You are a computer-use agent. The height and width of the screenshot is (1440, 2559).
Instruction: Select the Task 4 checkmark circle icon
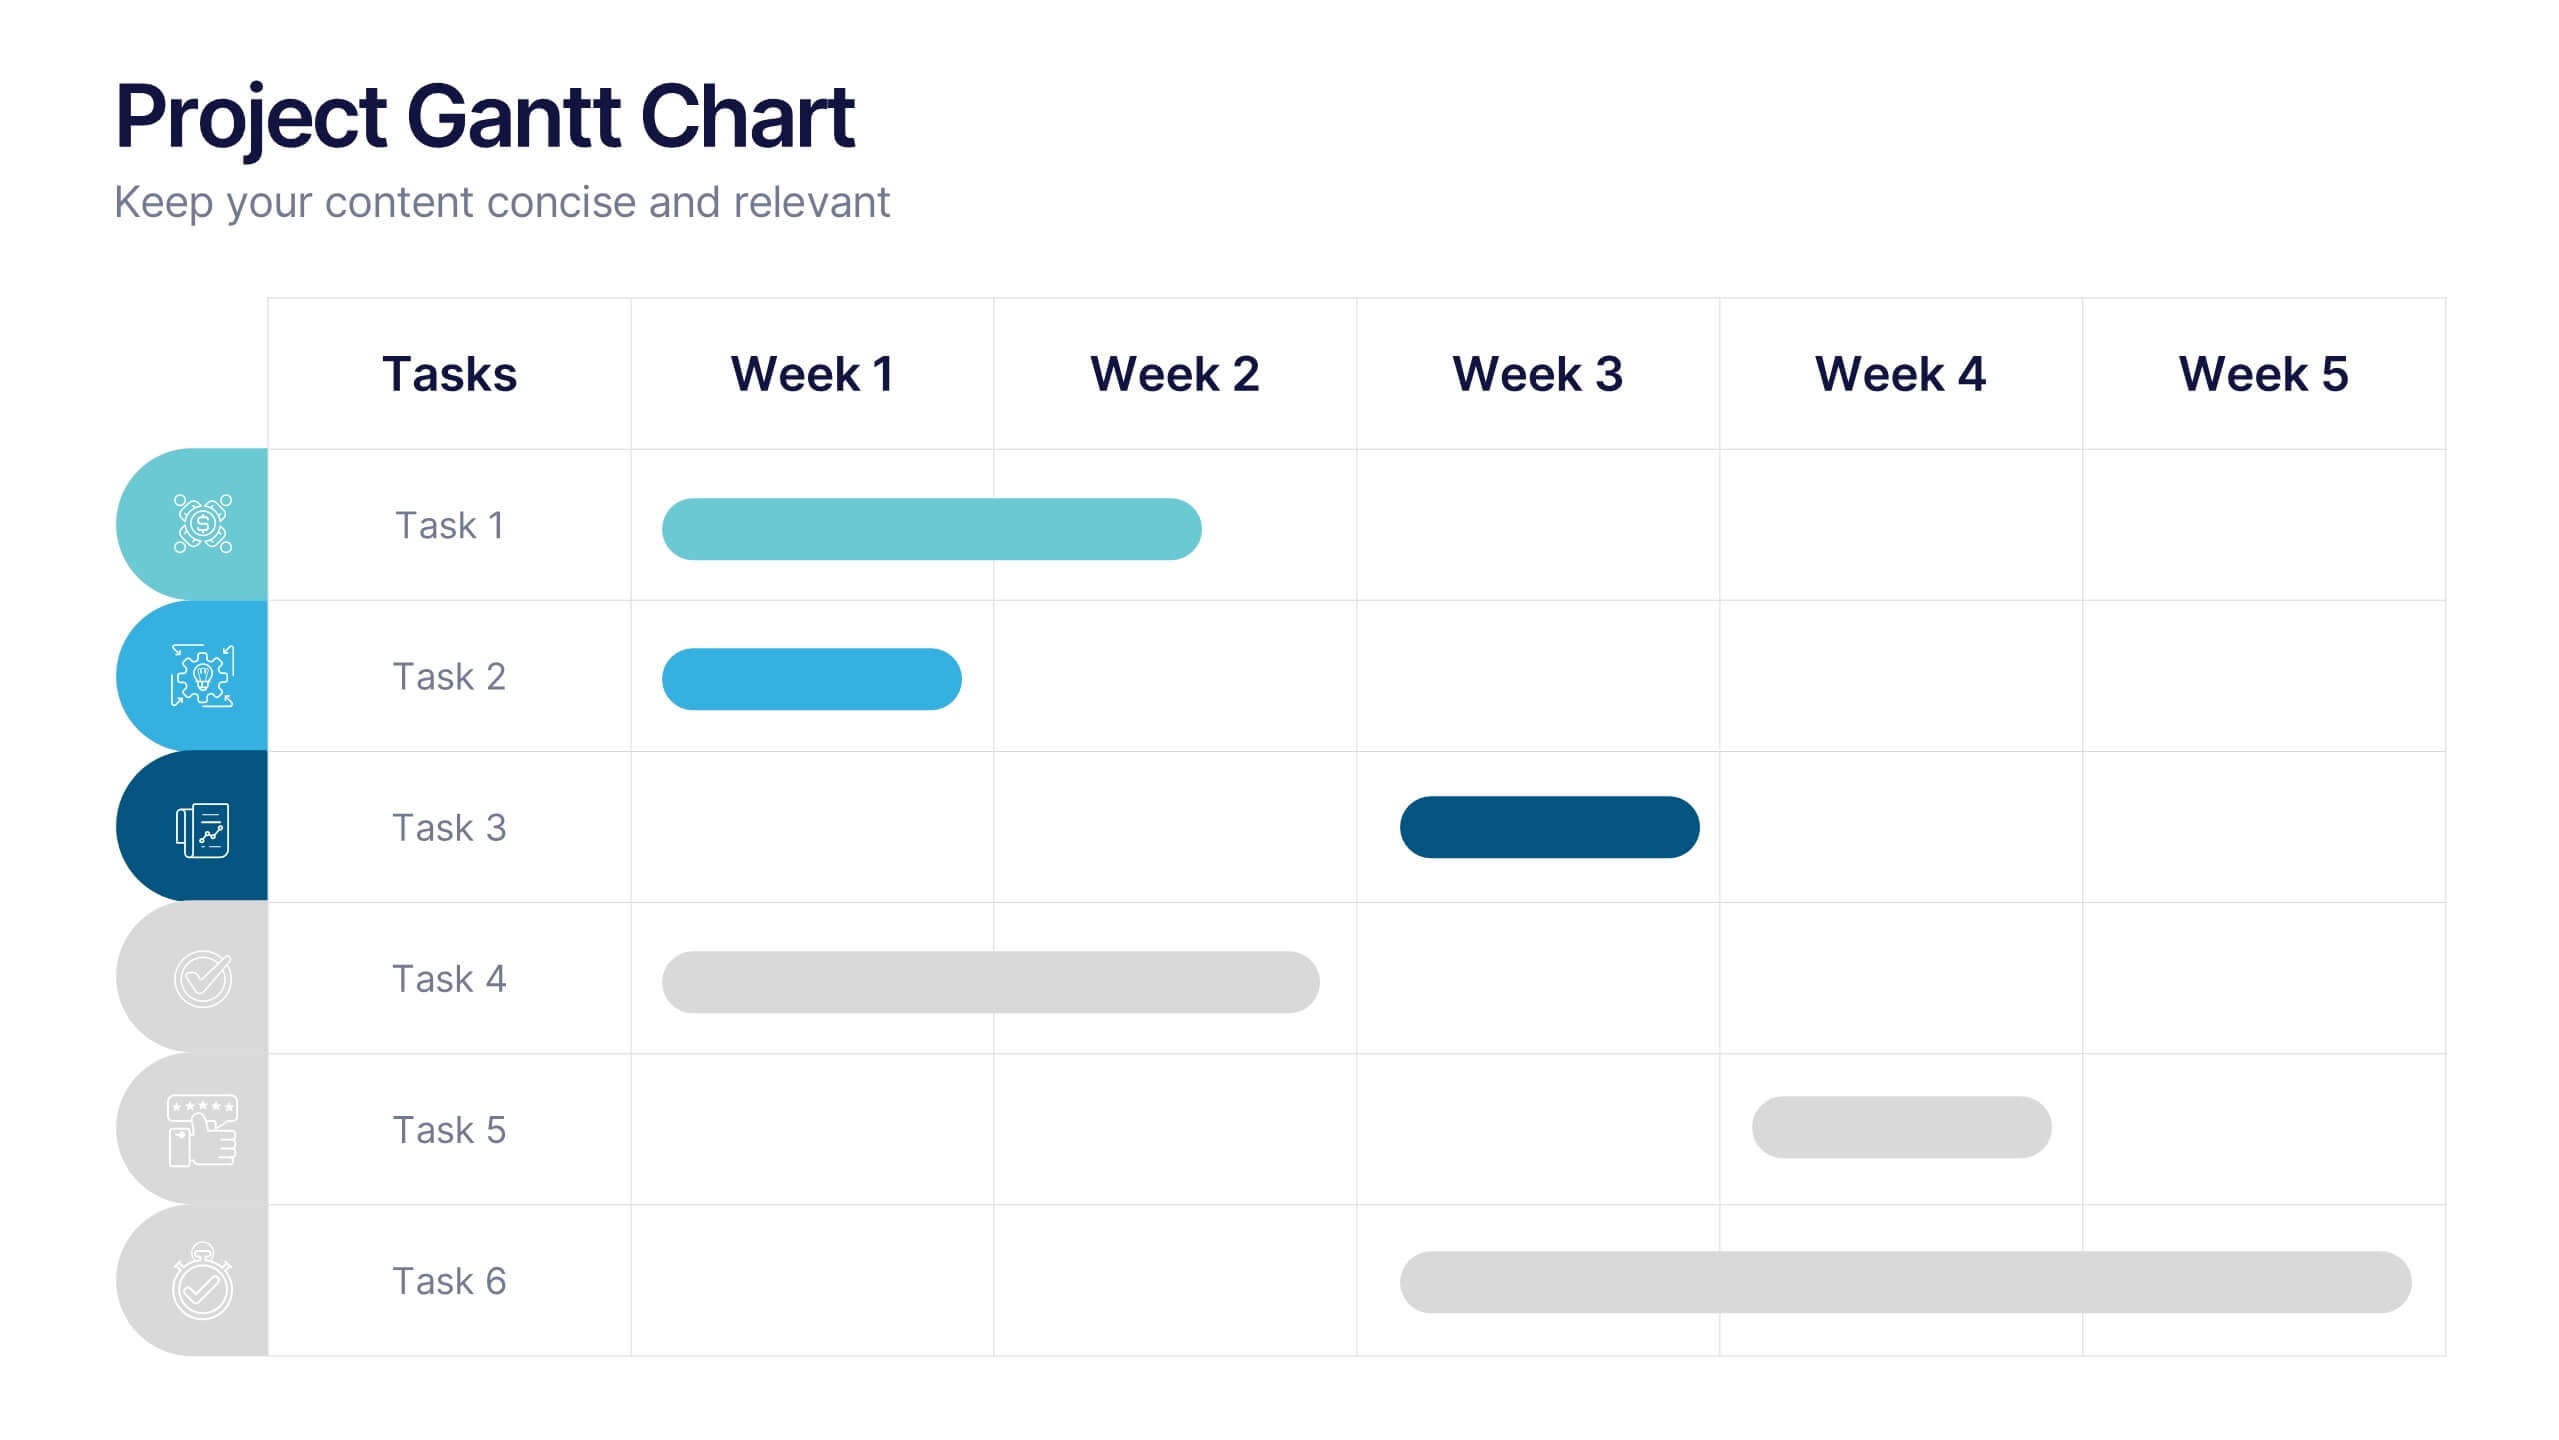[x=203, y=979]
